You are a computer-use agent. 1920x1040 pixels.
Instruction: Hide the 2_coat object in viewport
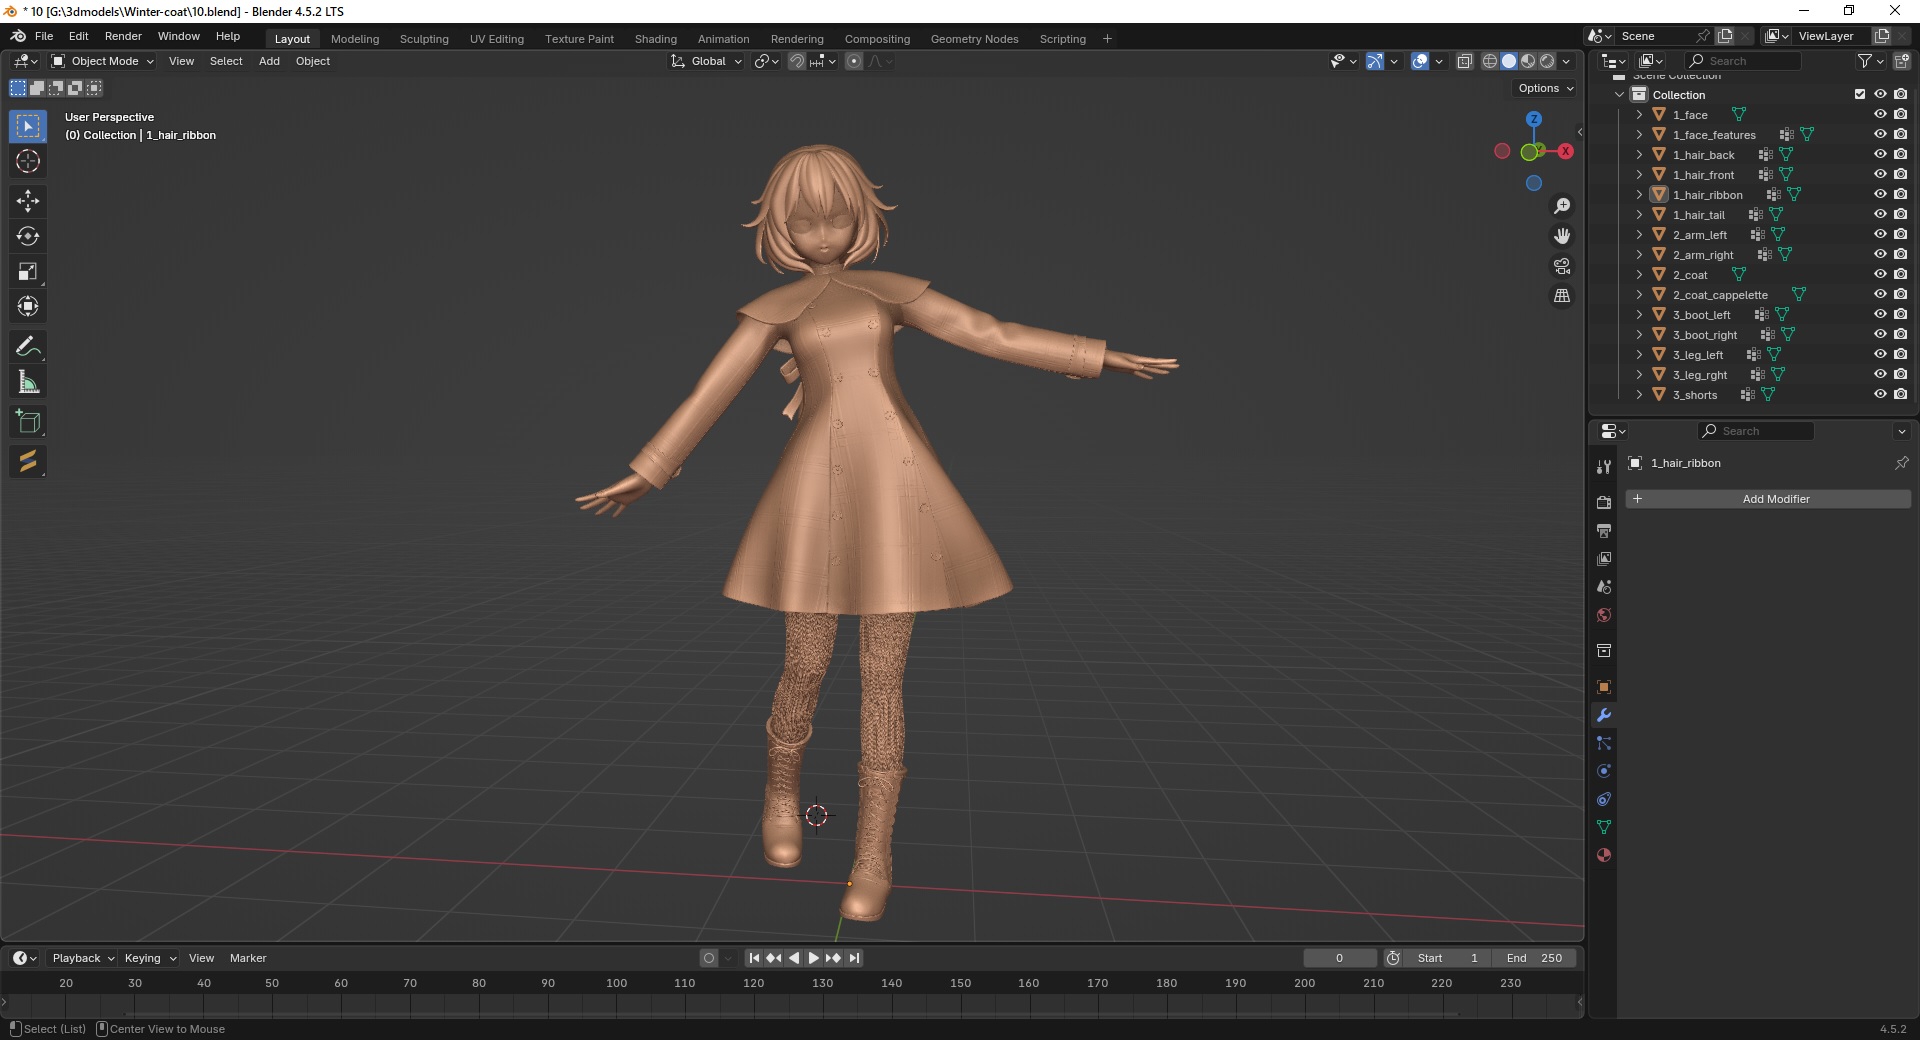[1880, 274]
